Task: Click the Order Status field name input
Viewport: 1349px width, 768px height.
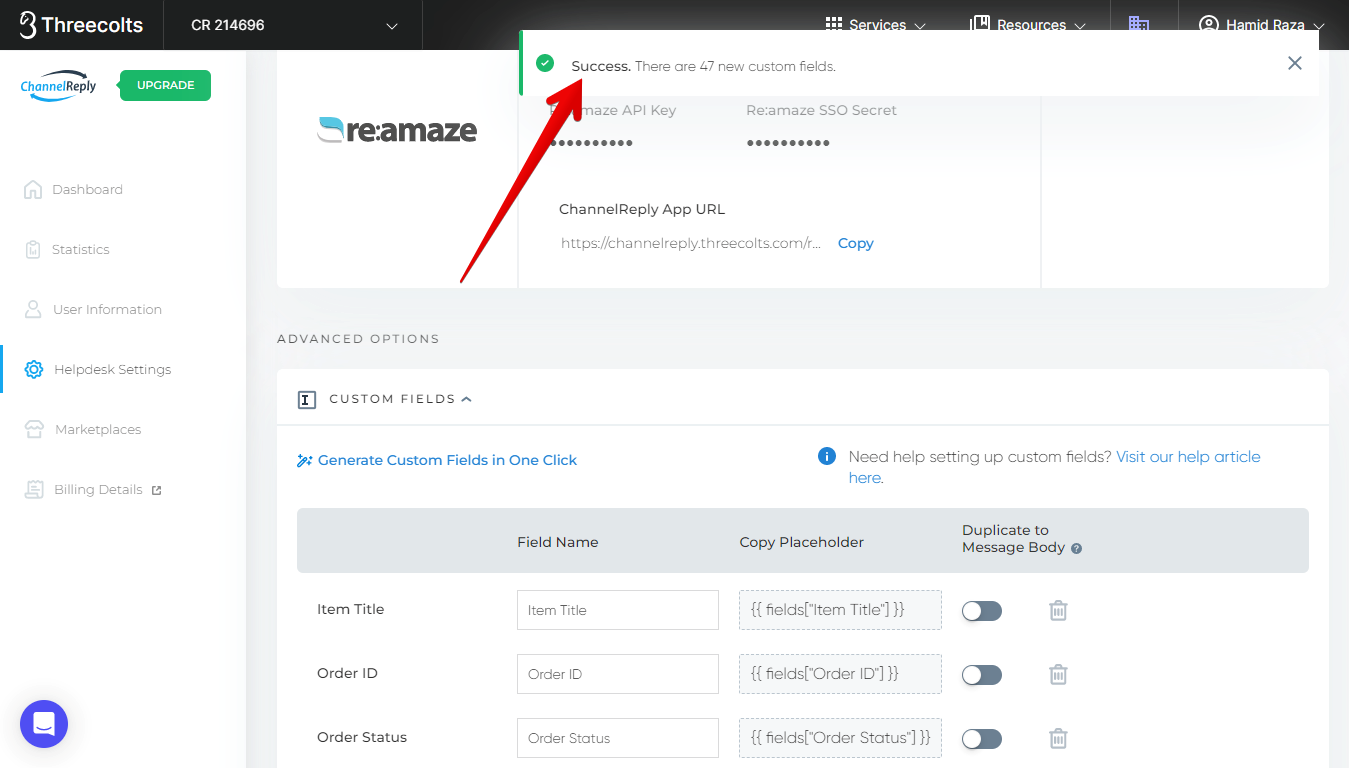Action: tap(618, 738)
